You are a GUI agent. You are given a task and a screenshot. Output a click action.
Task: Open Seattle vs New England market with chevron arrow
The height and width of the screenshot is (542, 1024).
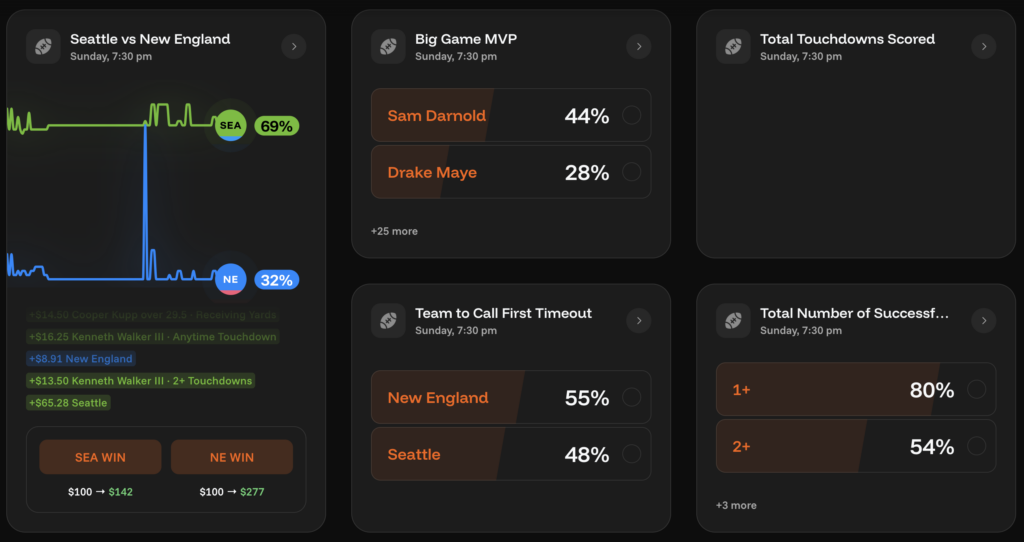[x=293, y=46]
